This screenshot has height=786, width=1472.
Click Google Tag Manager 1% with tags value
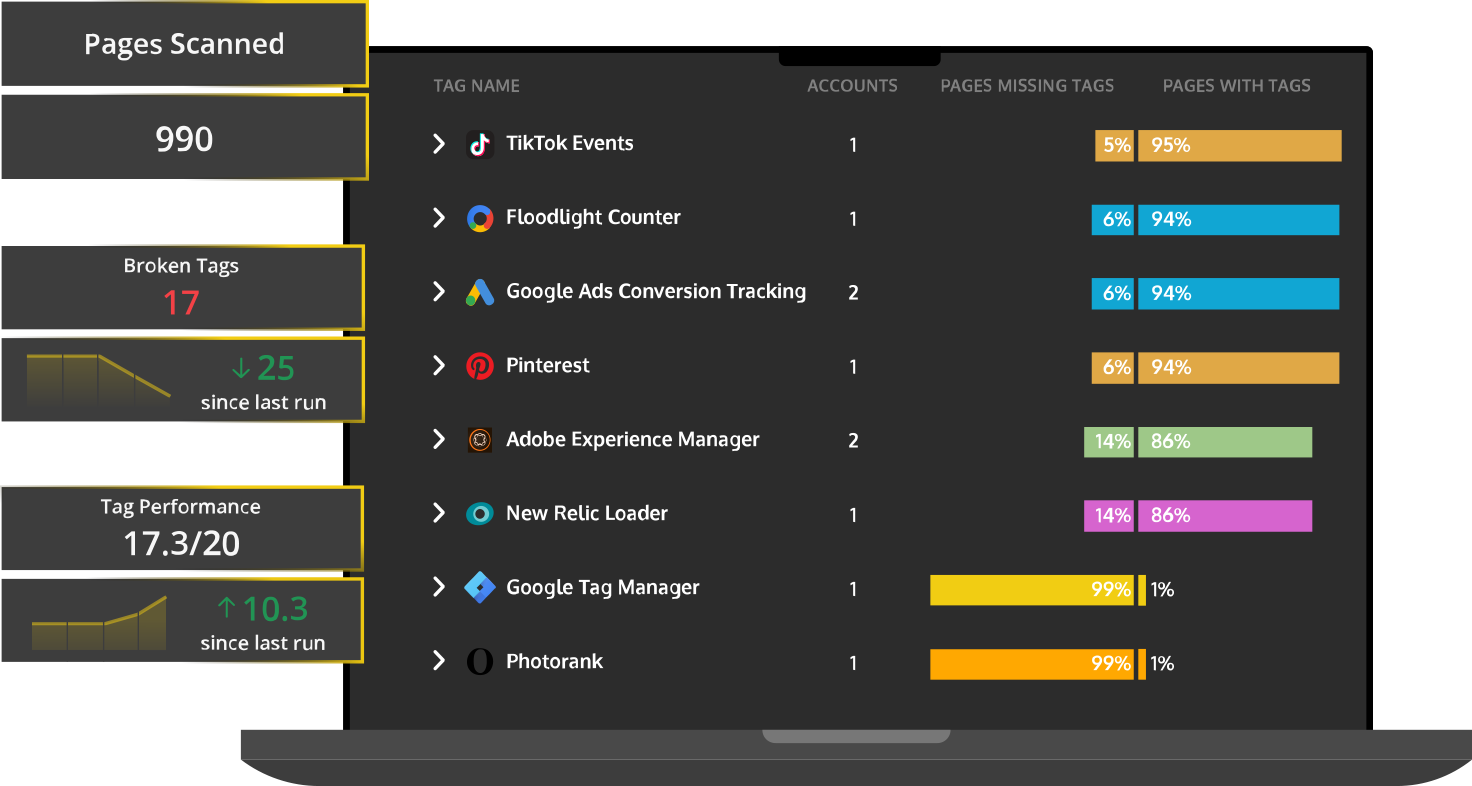1162,590
